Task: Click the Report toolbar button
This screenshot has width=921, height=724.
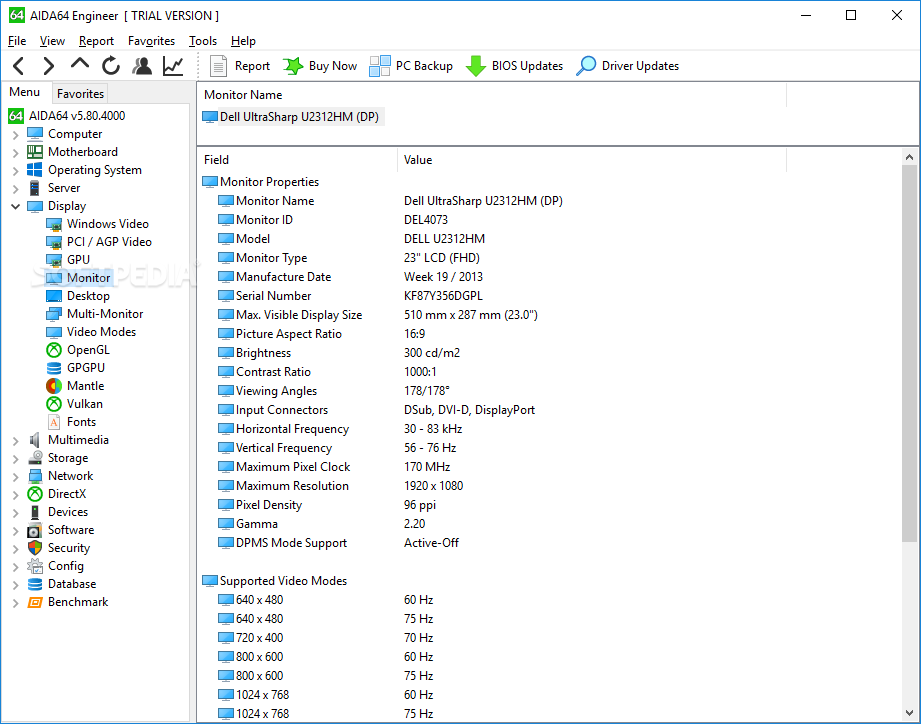Action: point(240,66)
